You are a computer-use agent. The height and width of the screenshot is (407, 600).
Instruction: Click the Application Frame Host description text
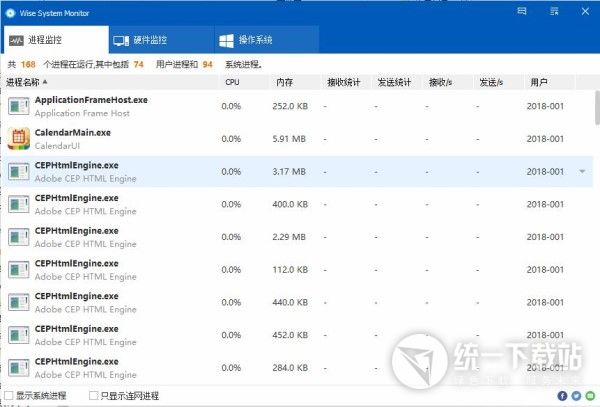(82, 113)
